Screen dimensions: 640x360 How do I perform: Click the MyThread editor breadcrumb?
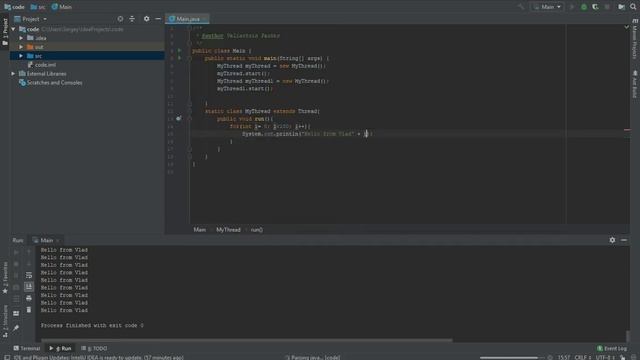(228, 230)
